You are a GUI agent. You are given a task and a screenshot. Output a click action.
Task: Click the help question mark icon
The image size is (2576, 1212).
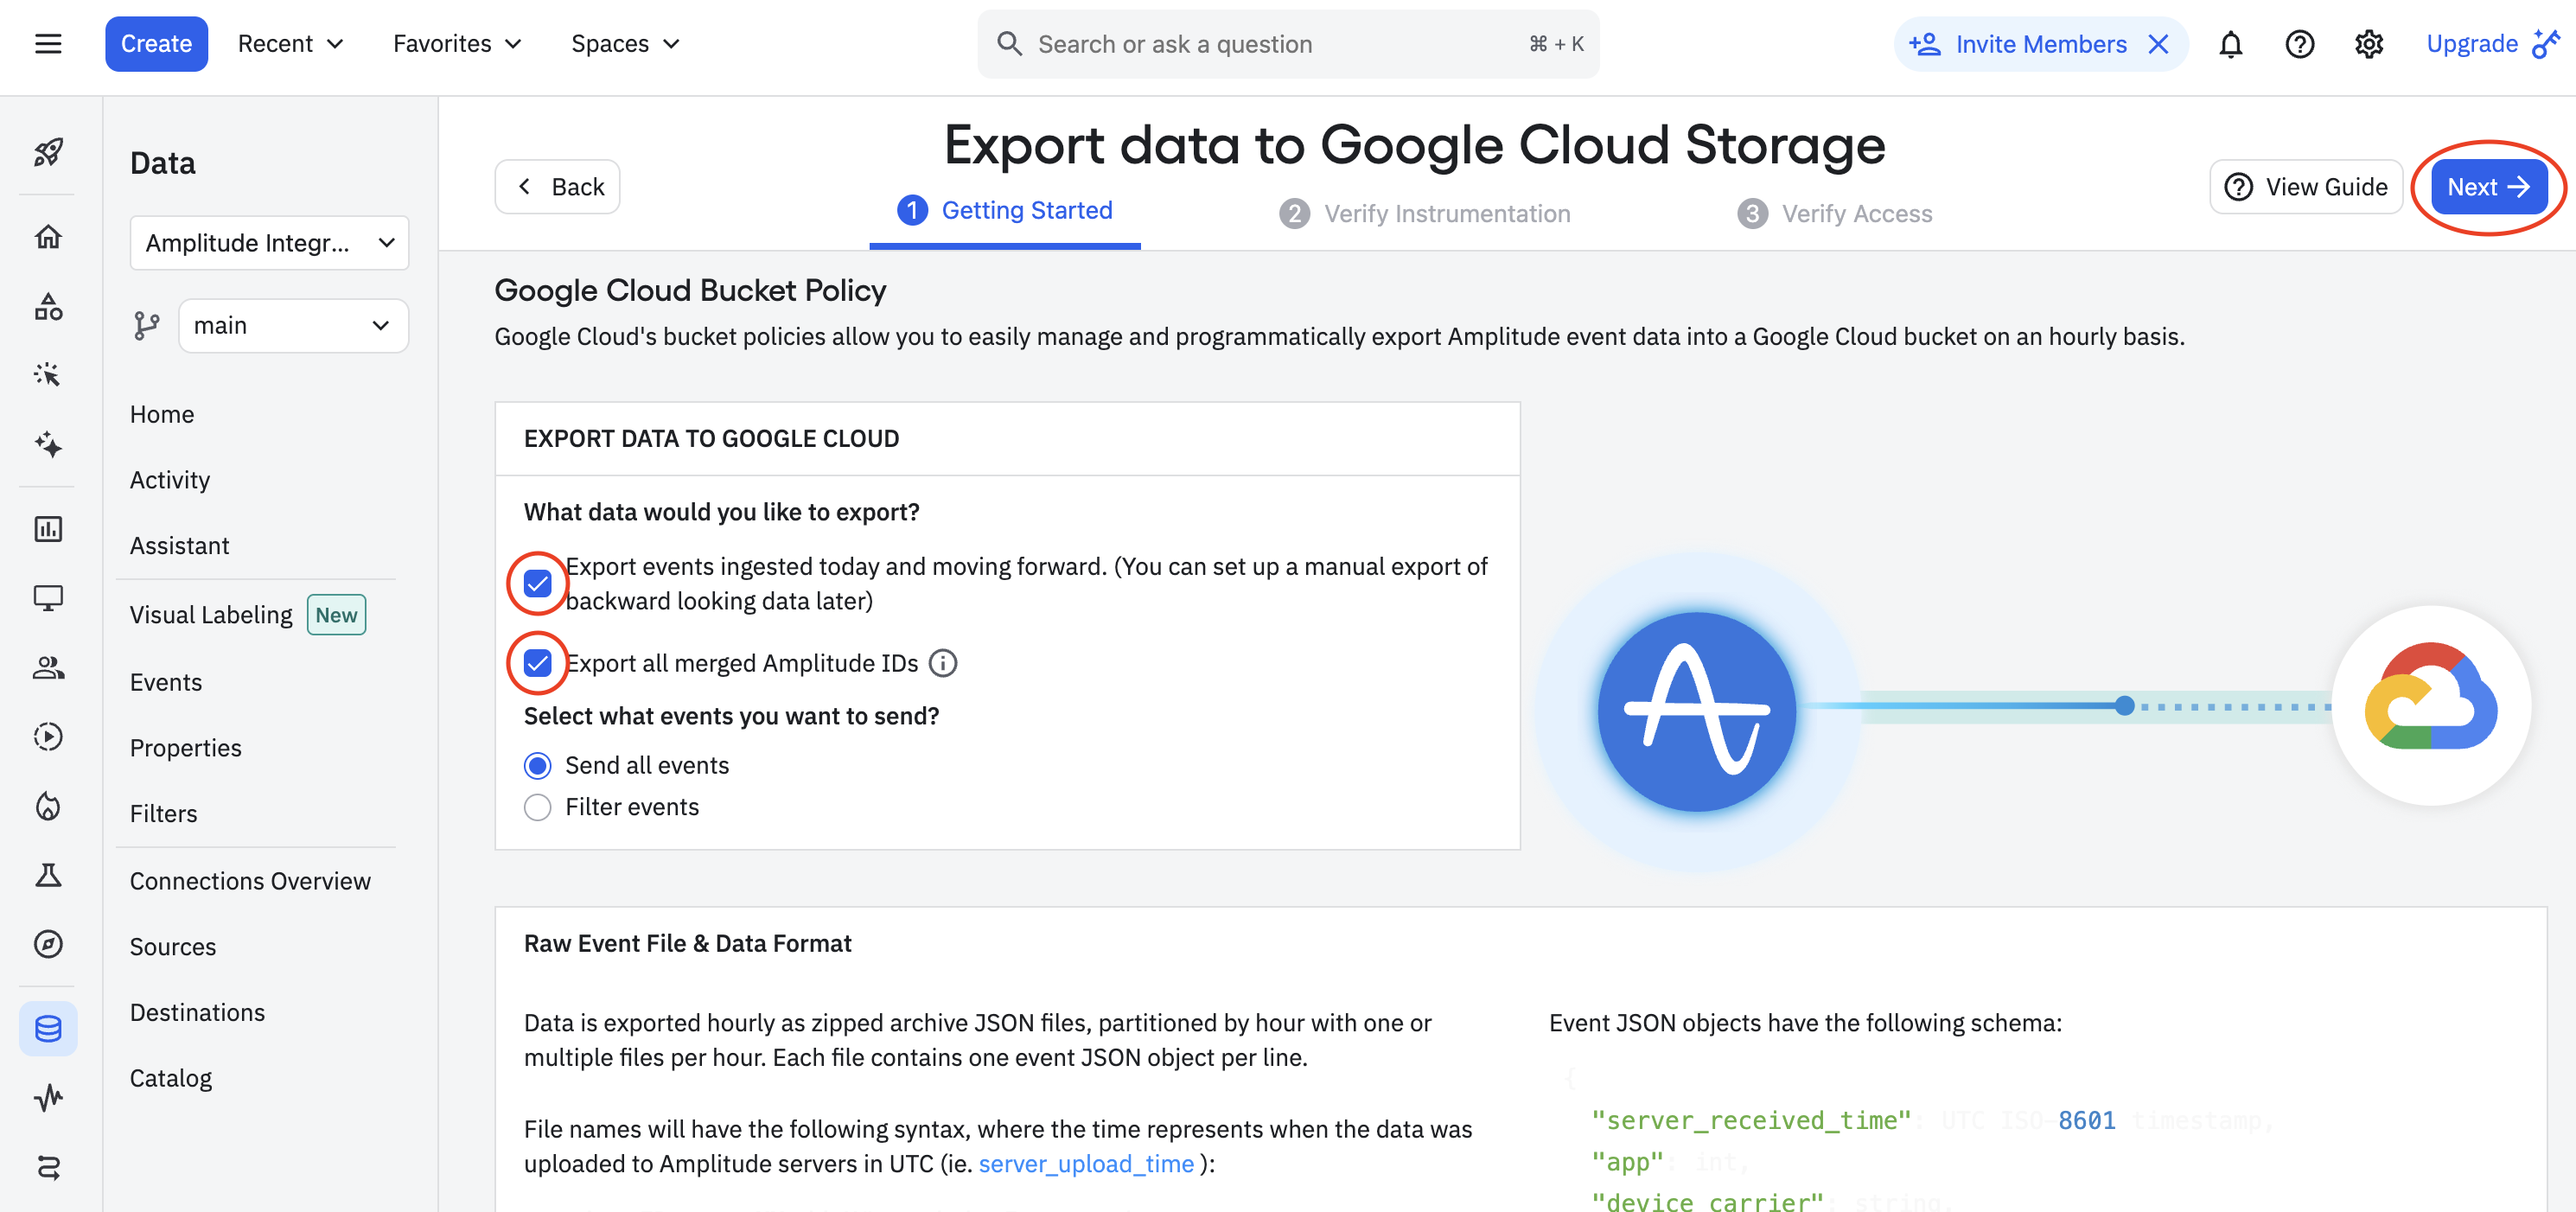[x=2299, y=44]
